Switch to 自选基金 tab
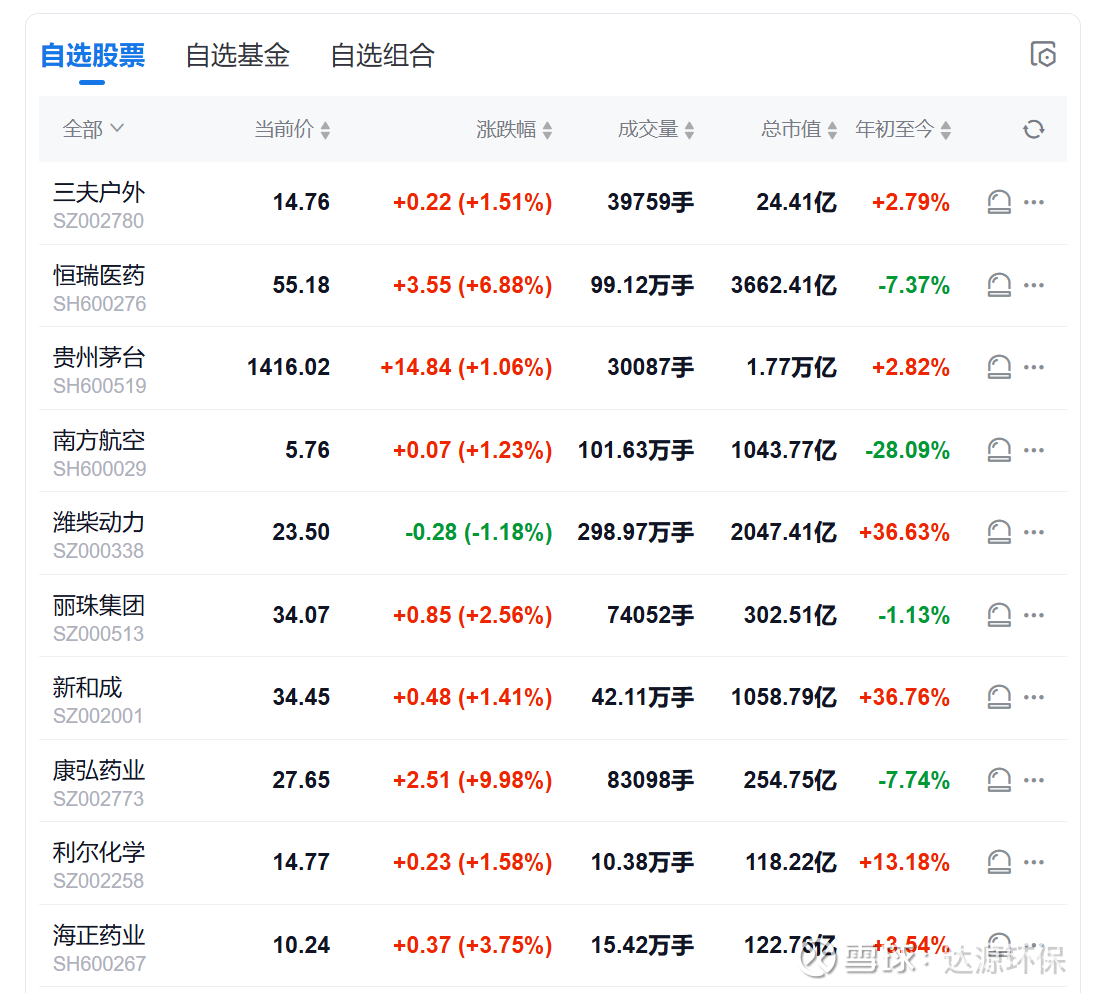This screenshot has height=993, width=1098. [x=237, y=55]
